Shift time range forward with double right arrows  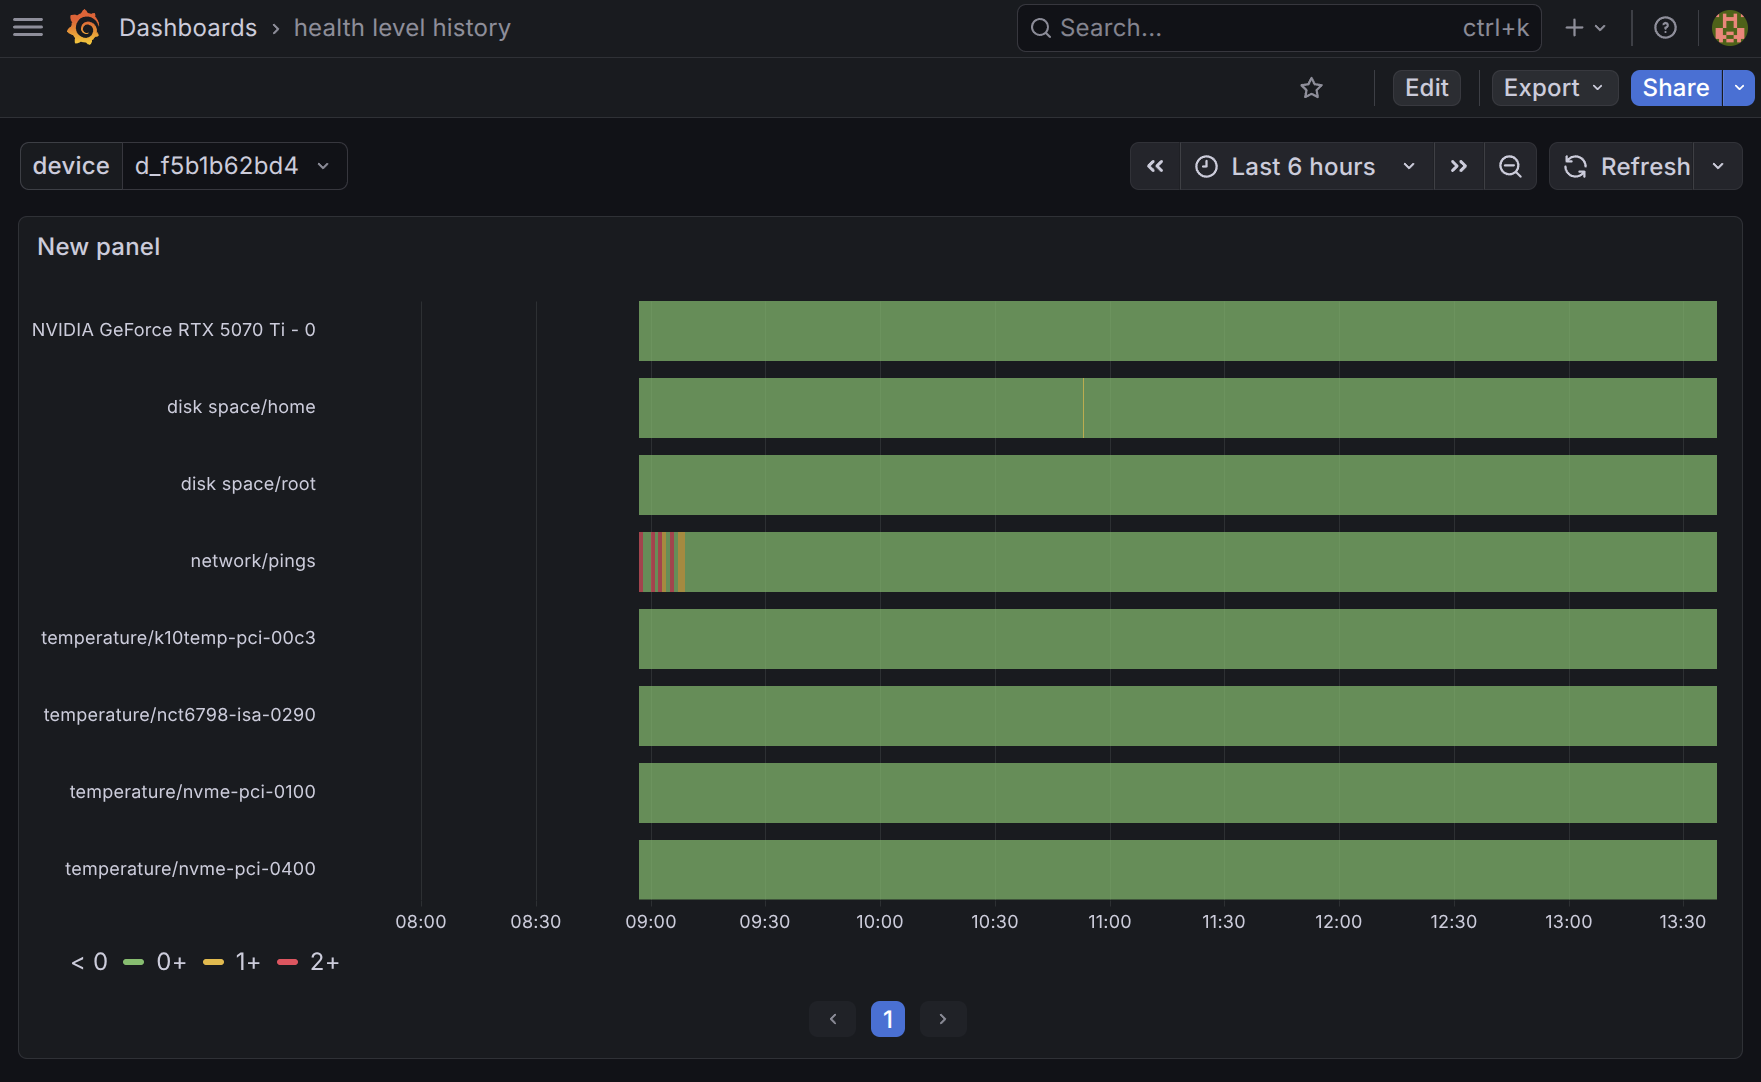[1459, 166]
